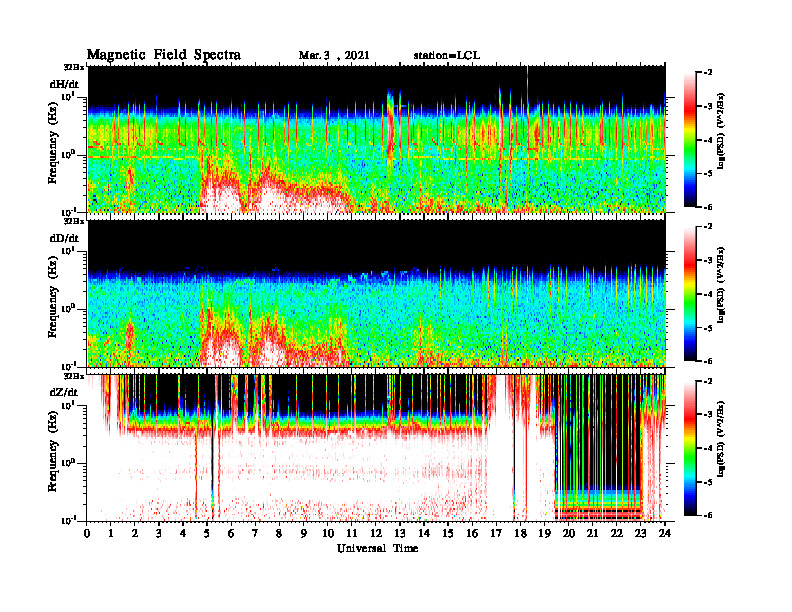Click the "7" hour tick label
Screen dimensions: 792x612
[x=255, y=534]
